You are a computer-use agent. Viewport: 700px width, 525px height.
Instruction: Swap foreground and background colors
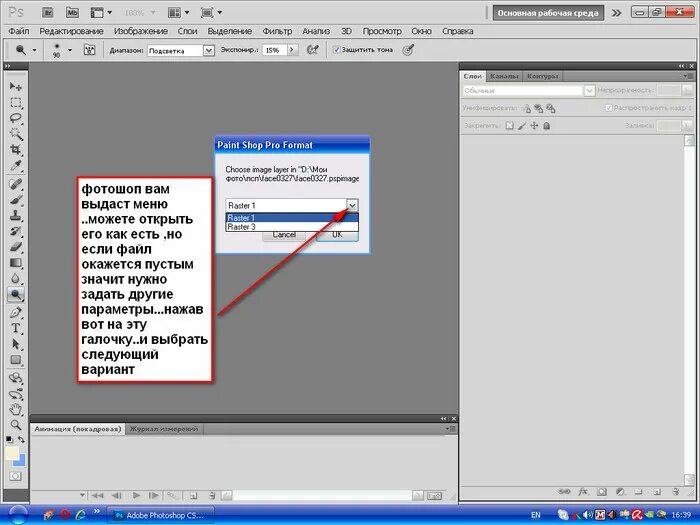click(x=21, y=440)
